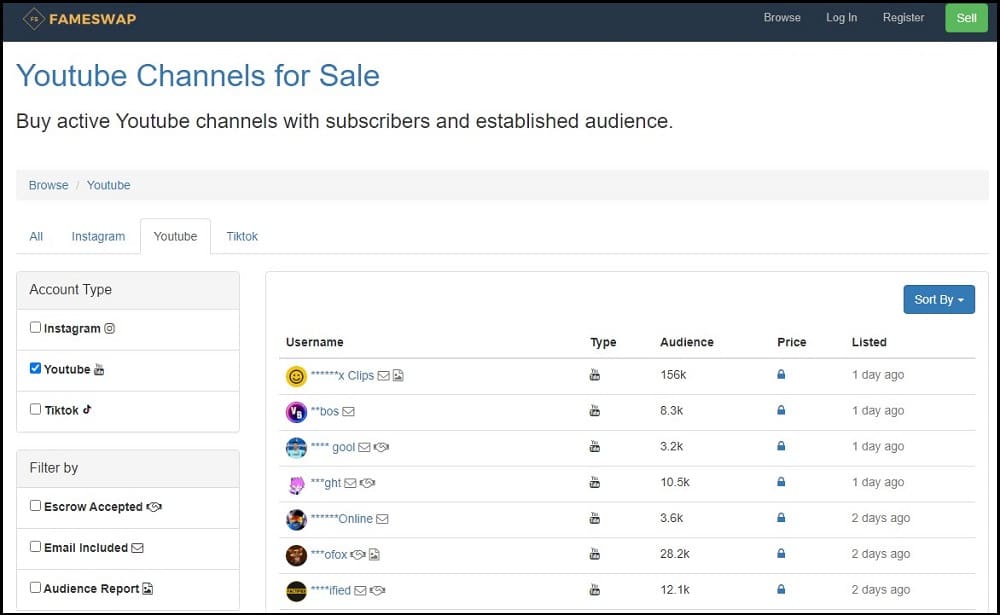Open the ***ofox channel listing
The height and width of the screenshot is (615, 1000).
tap(329, 554)
